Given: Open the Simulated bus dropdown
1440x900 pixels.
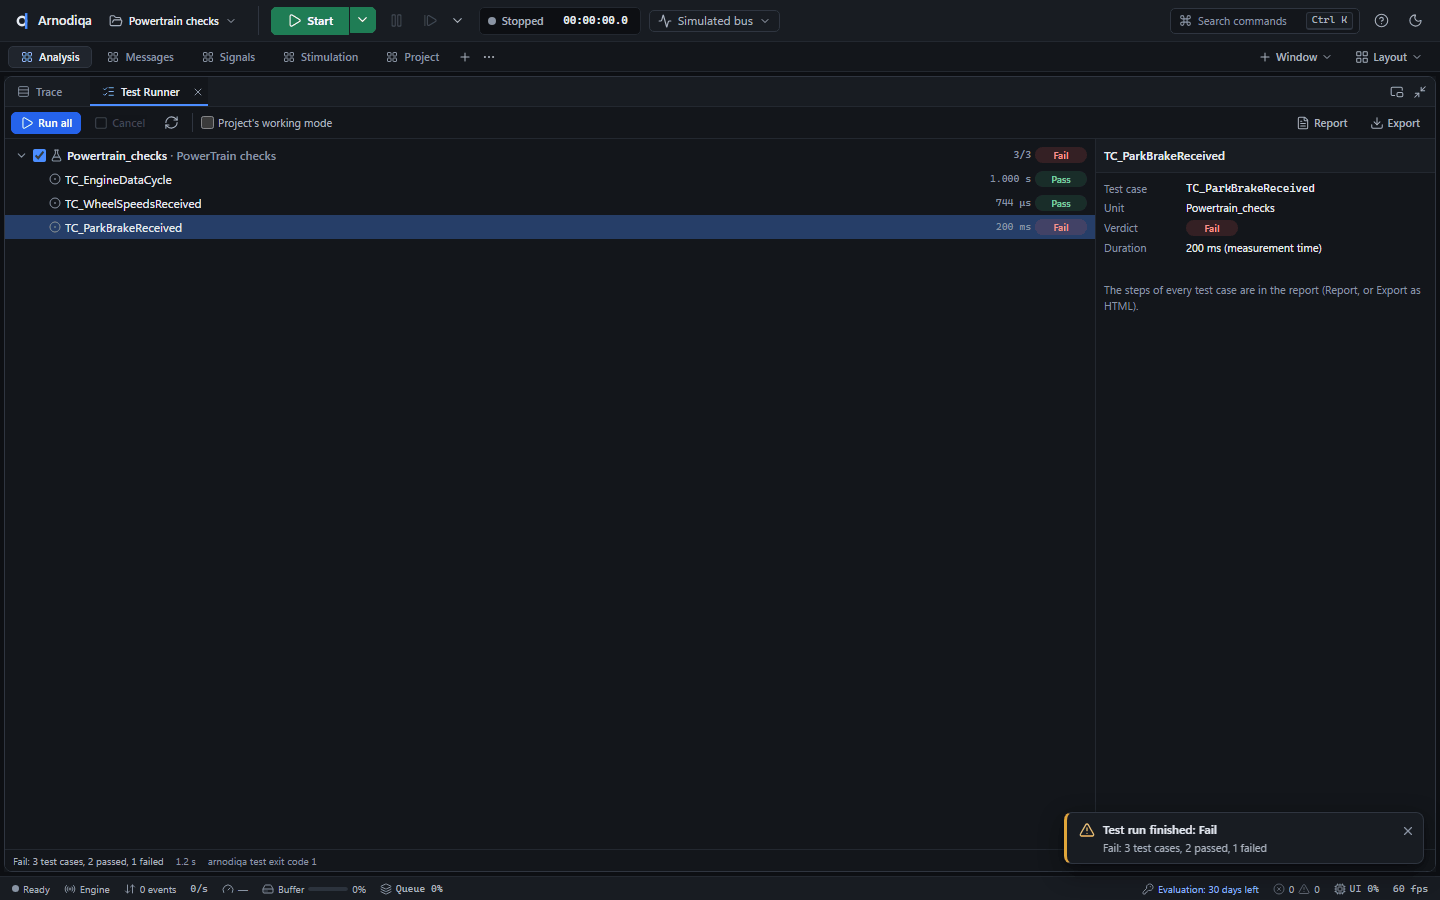Looking at the screenshot, I should tap(715, 21).
